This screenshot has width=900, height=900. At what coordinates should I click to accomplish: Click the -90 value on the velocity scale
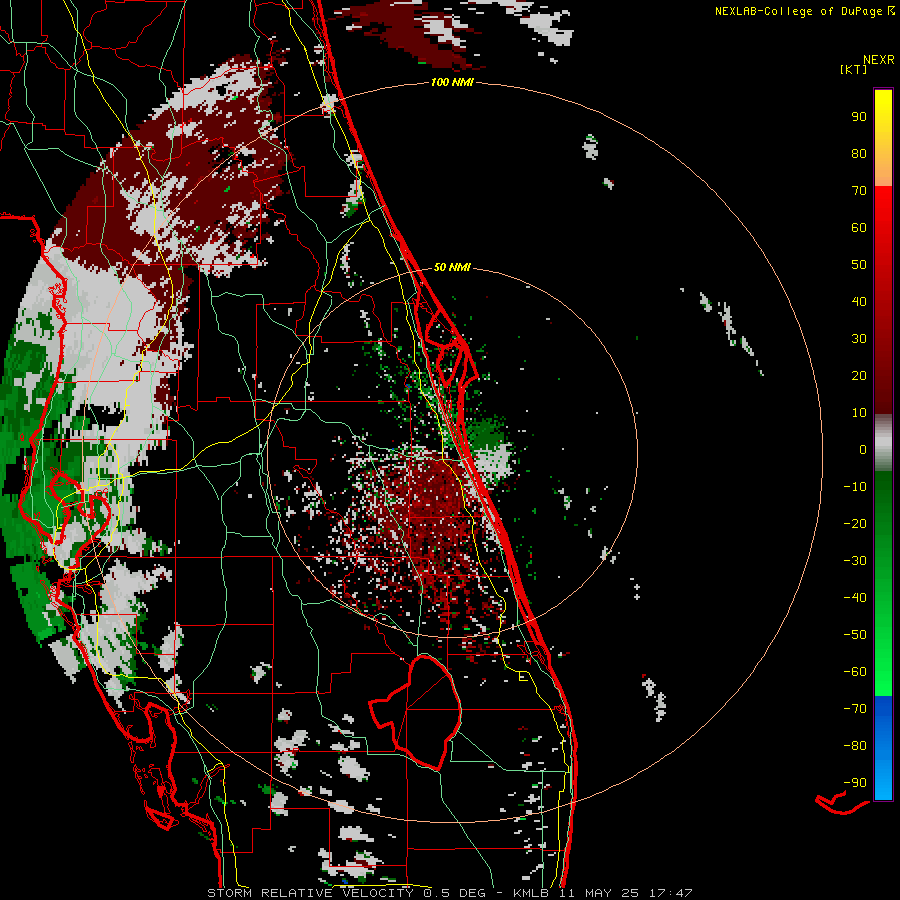(855, 783)
